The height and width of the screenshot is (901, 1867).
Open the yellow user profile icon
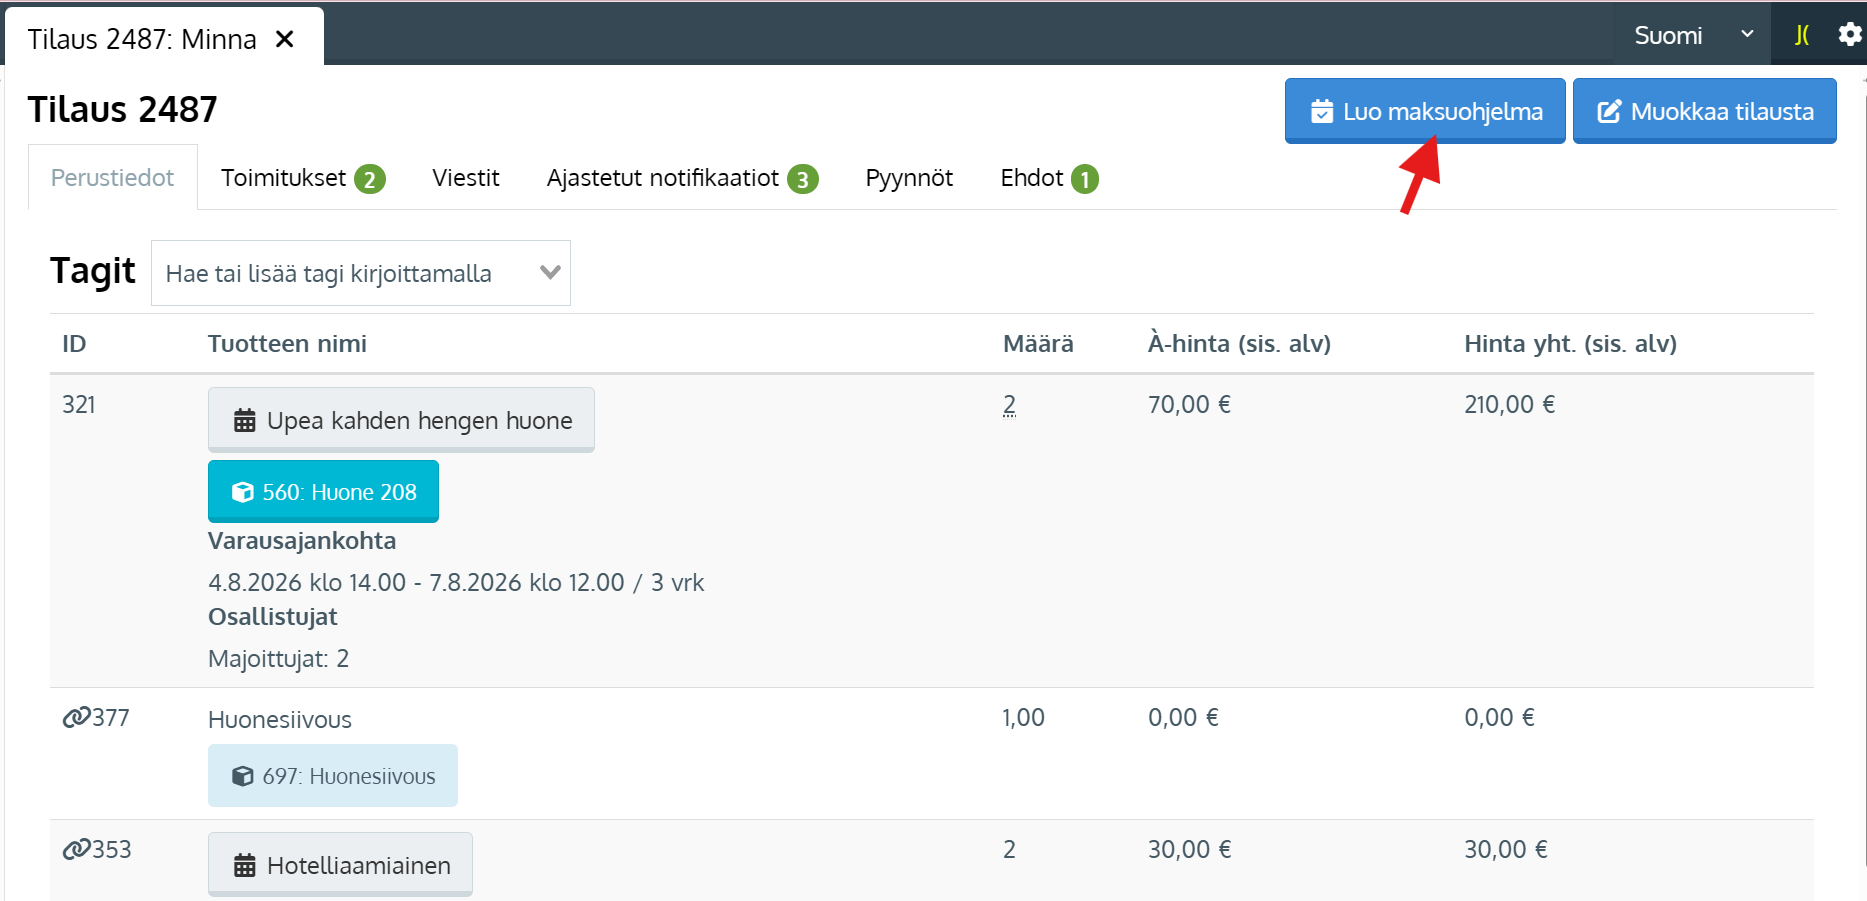1802,35
